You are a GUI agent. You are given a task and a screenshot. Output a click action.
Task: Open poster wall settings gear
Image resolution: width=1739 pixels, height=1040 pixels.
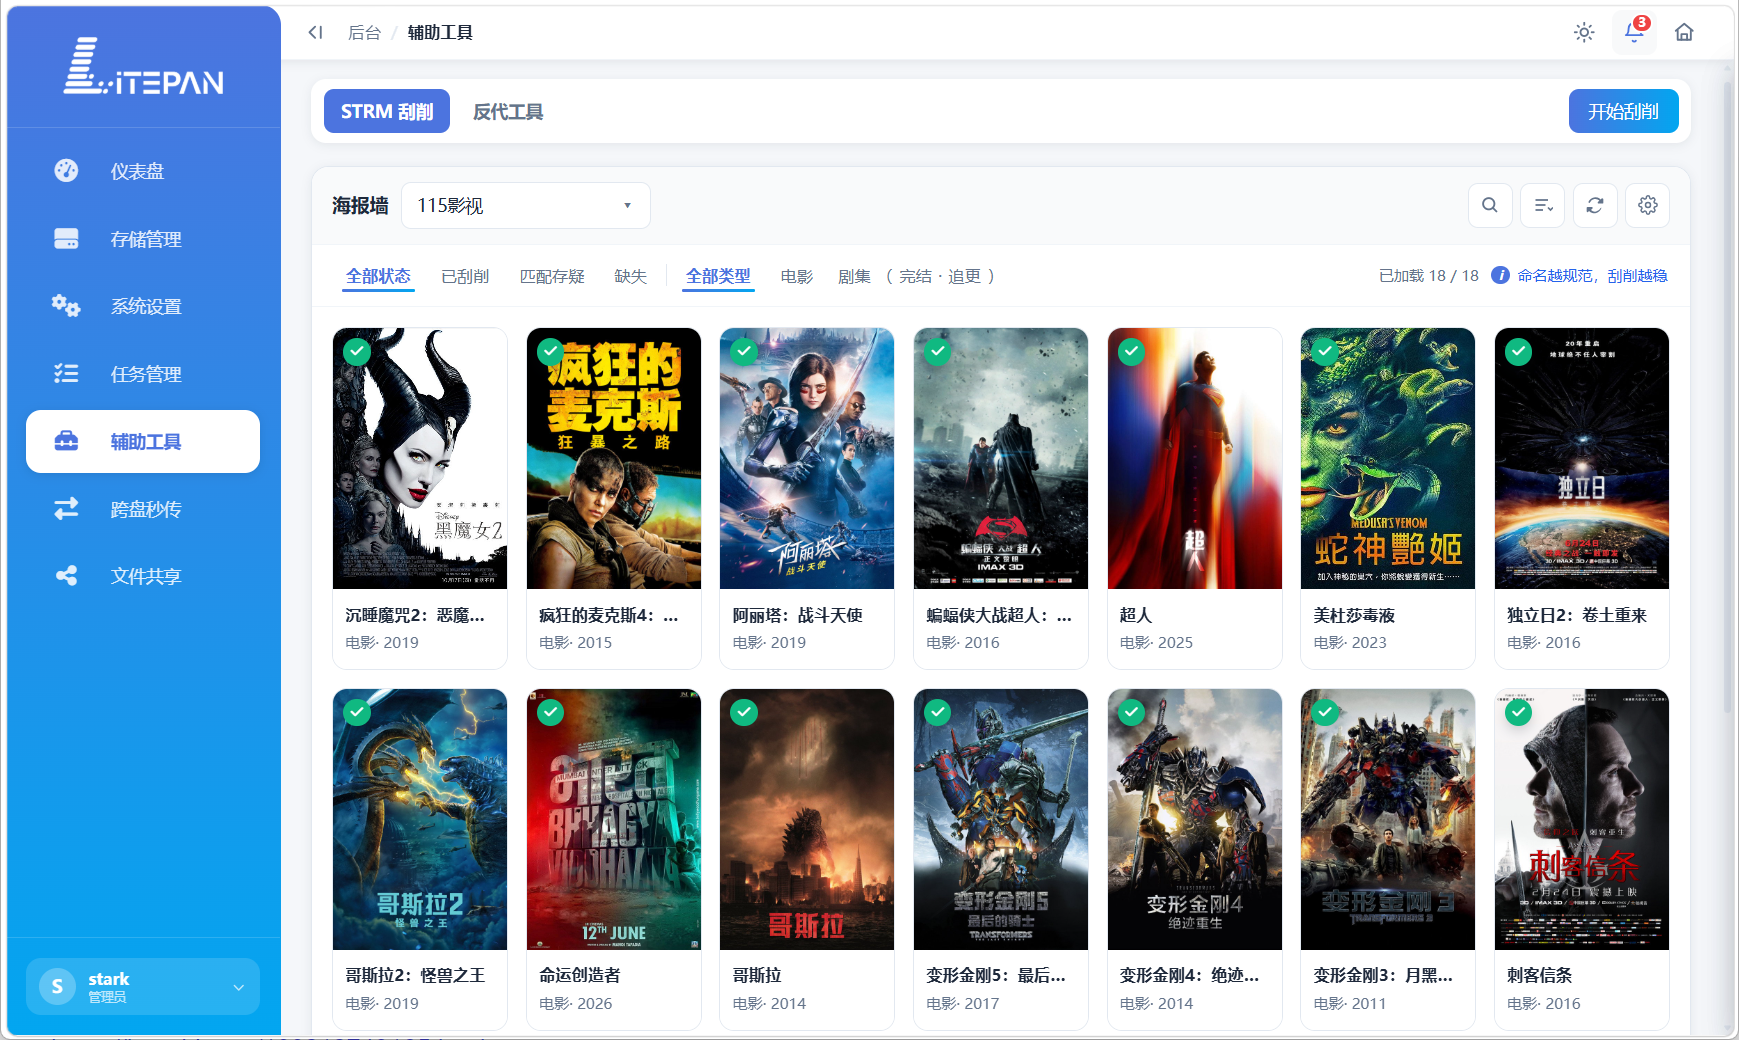pyautogui.click(x=1648, y=205)
